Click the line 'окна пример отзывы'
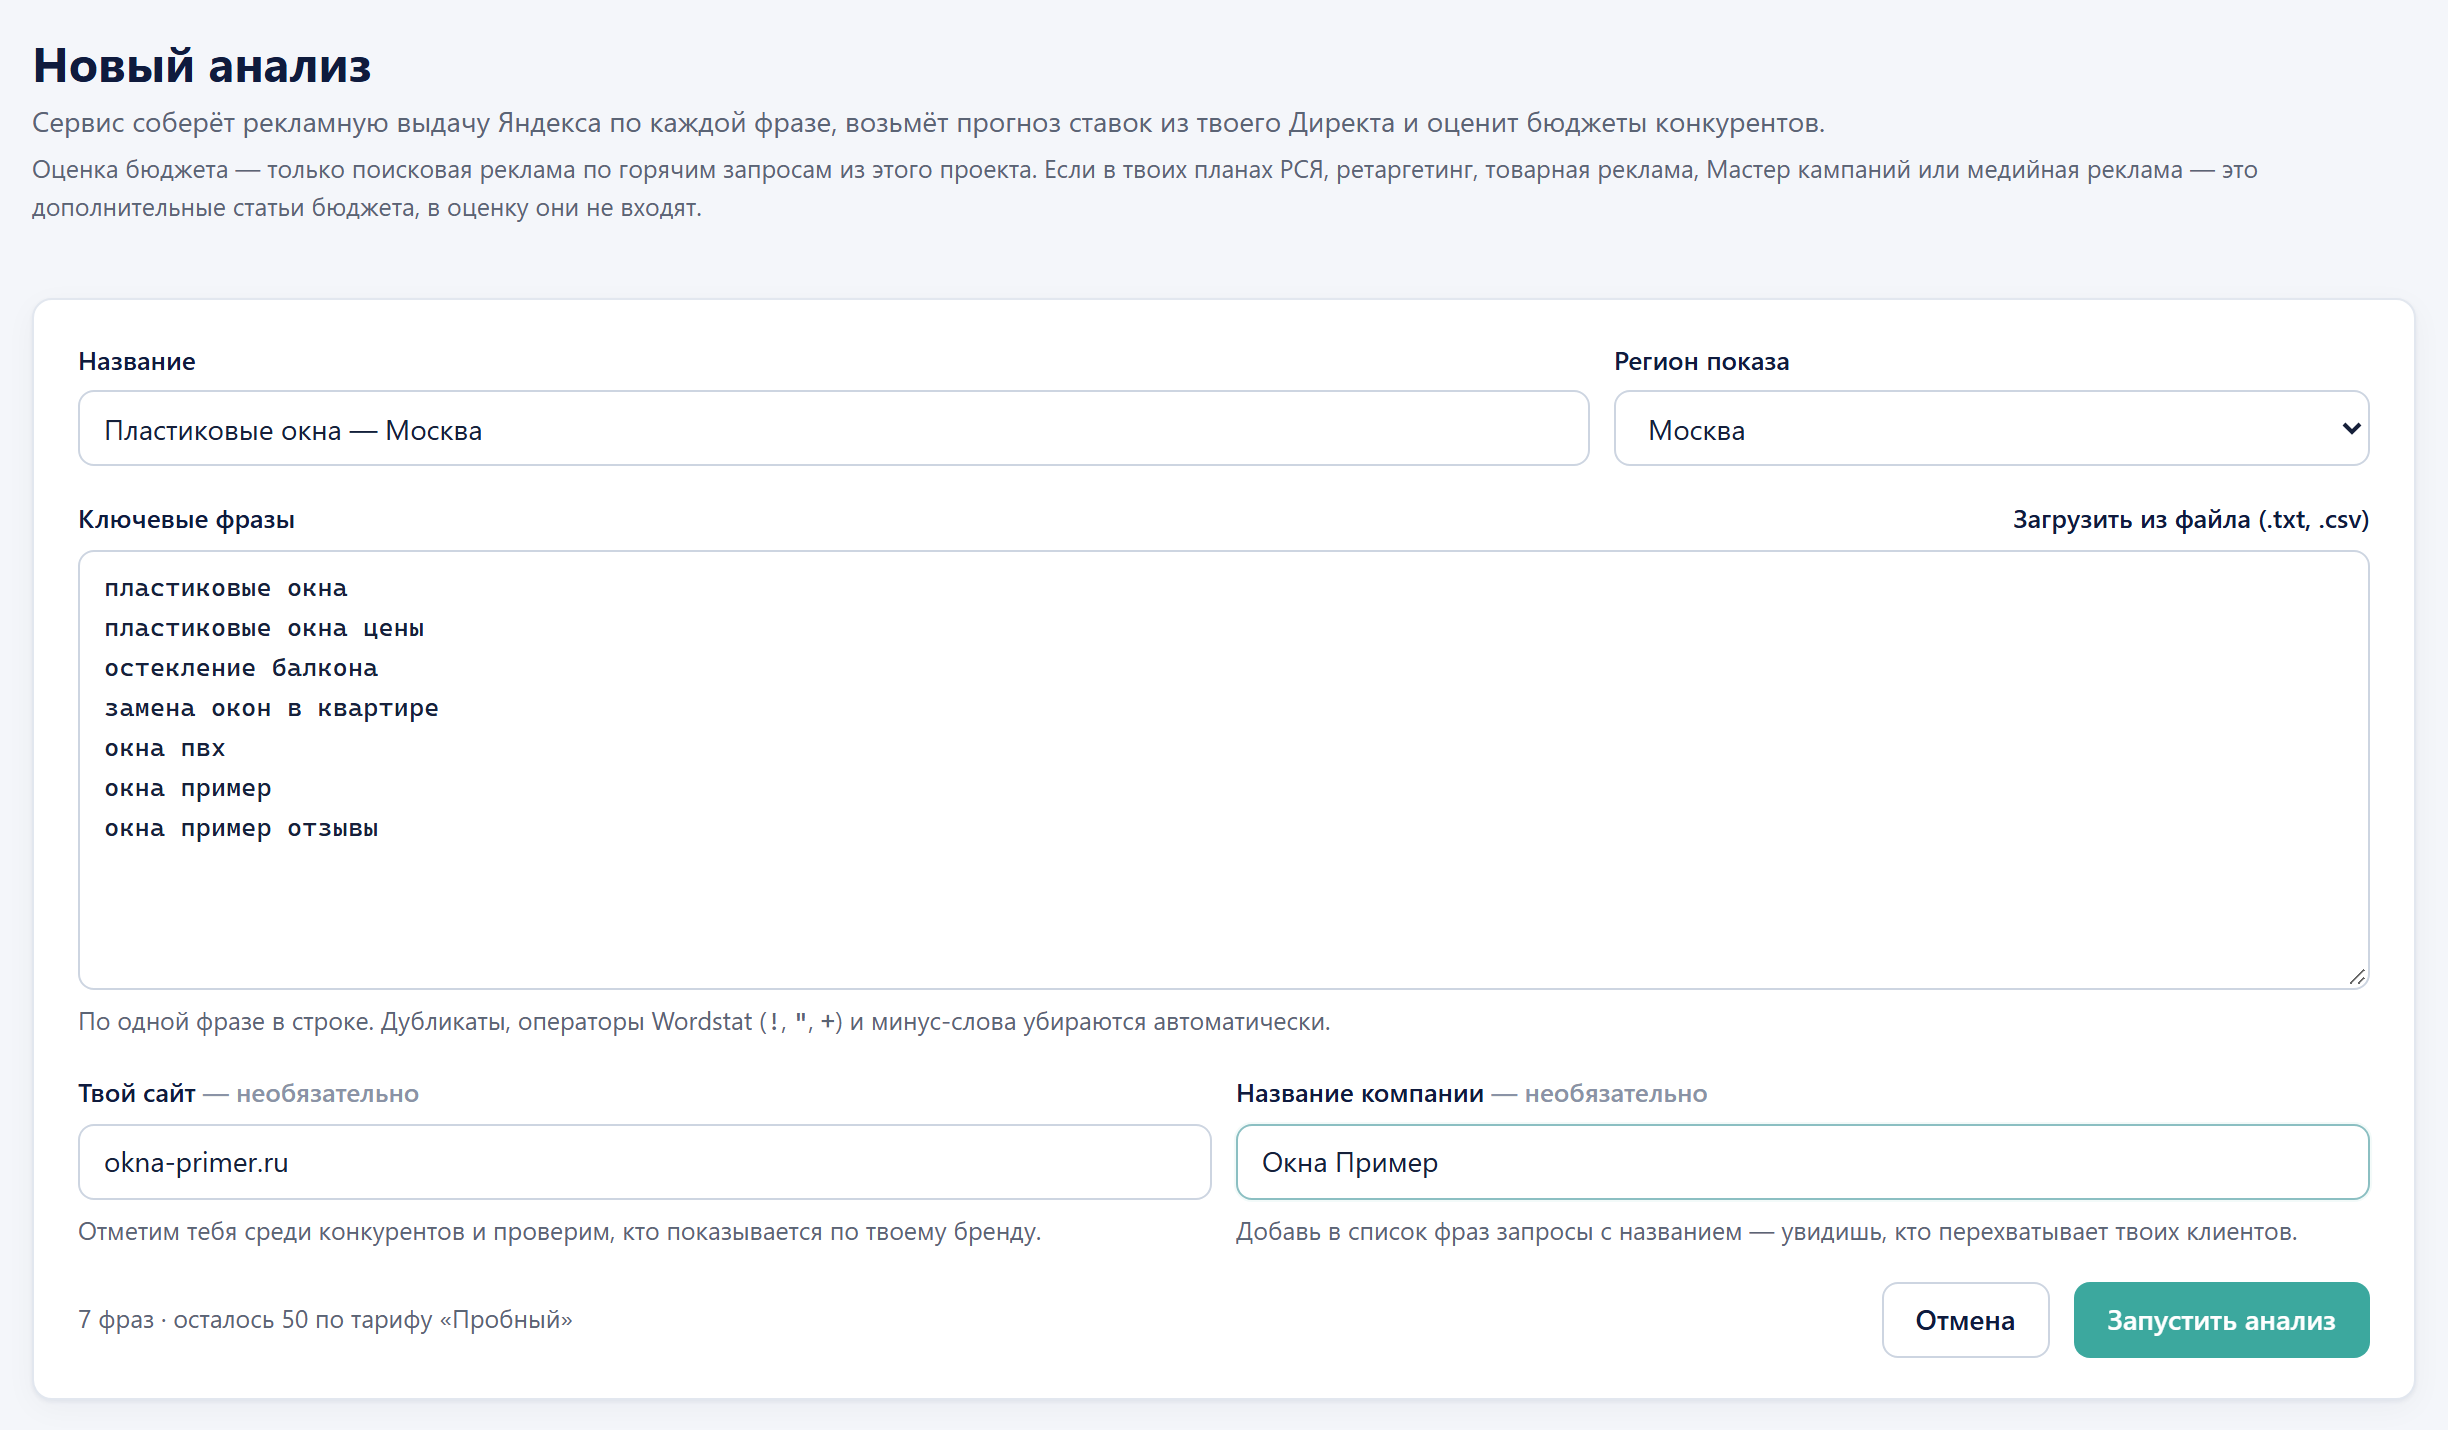The width and height of the screenshot is (2448, 1430). click(x=241, y=829)
